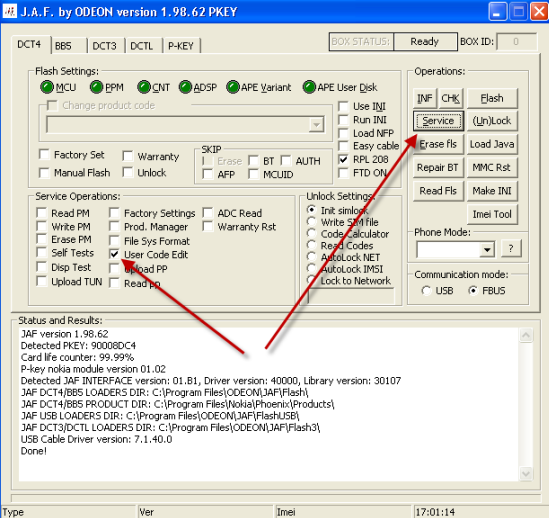Toggle the APE User Disk indicator
This screenshot has width=549, height=518.
click(309, 87)
